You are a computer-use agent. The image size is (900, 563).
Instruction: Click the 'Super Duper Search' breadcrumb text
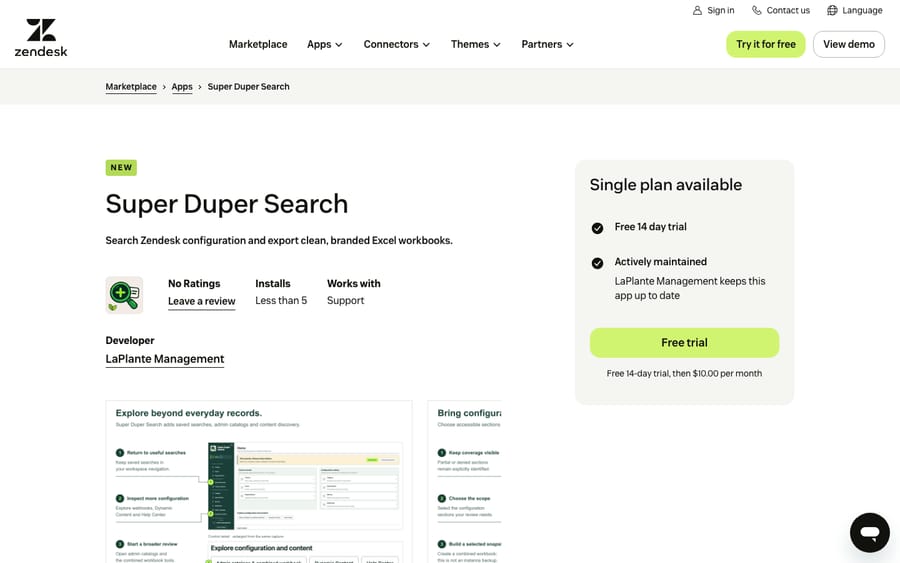(x=249, y=87)
